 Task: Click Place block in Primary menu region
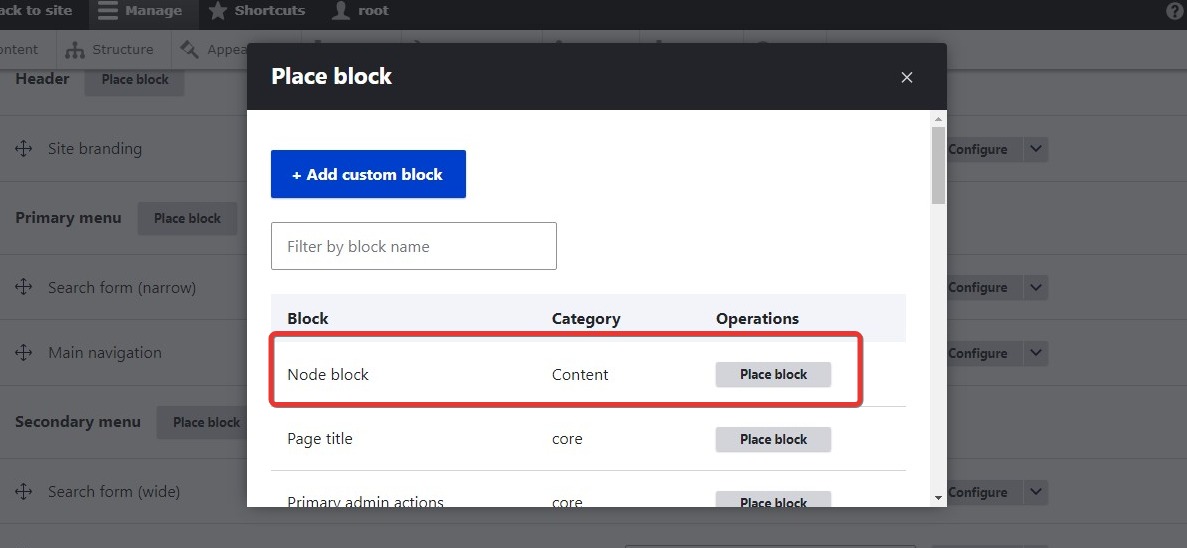(187, 218)
